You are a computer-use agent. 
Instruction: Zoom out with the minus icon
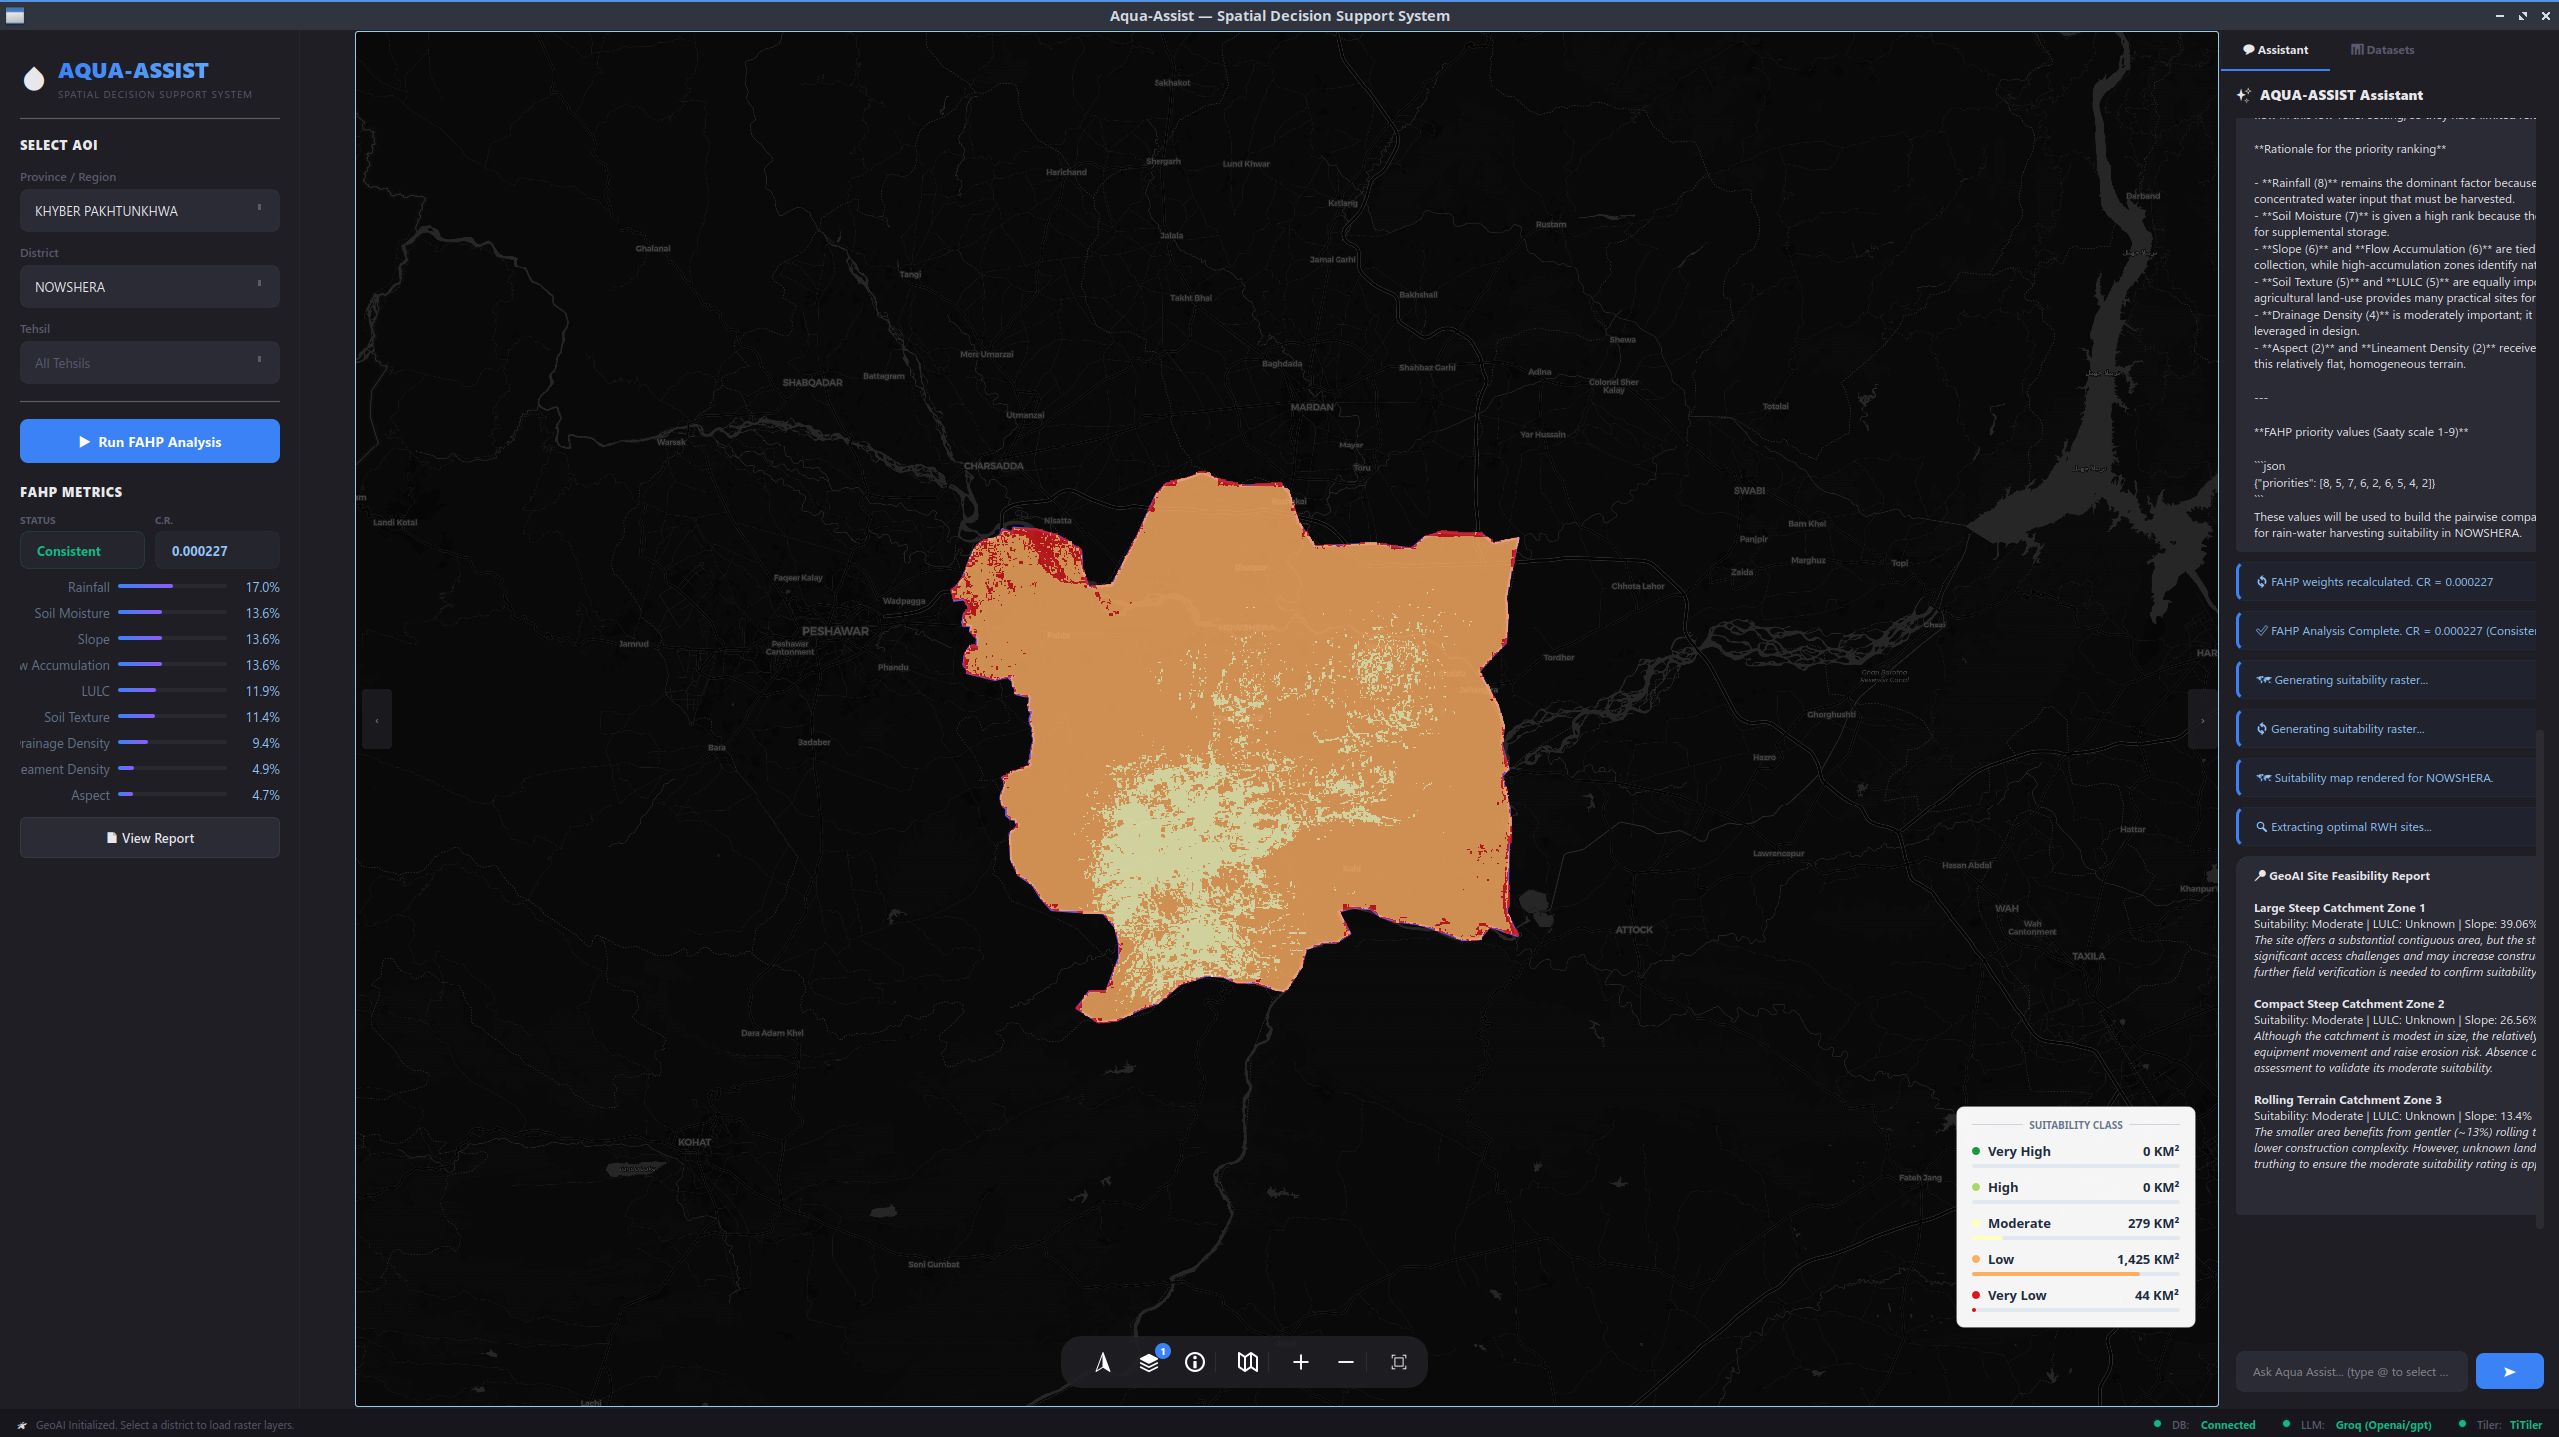[x=1346, y=1362]
